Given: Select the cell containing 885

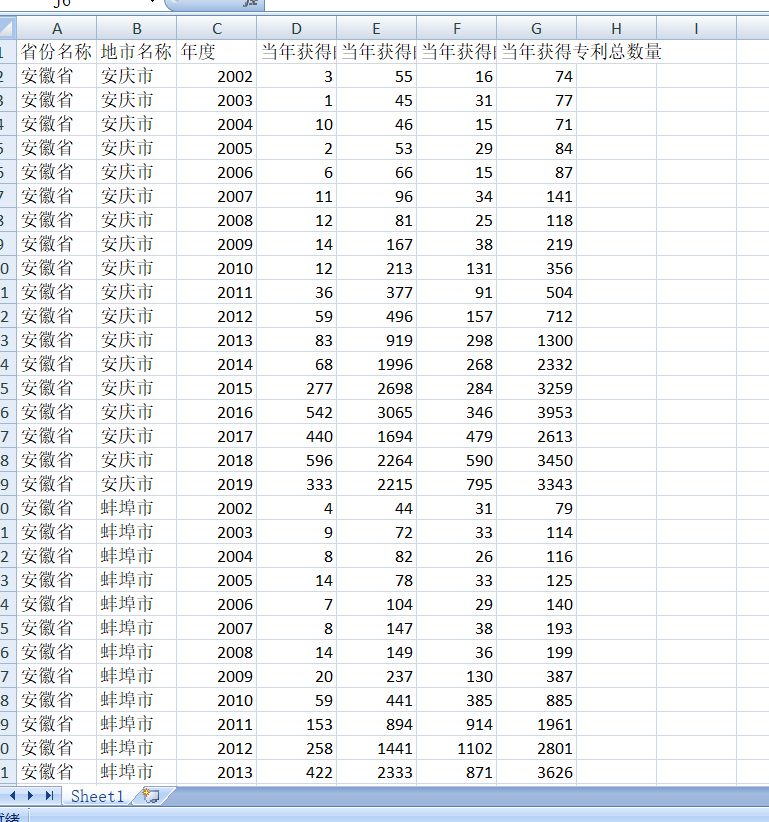Looking at the screenshot, I should pyautogui.click(x=536, y=700).
